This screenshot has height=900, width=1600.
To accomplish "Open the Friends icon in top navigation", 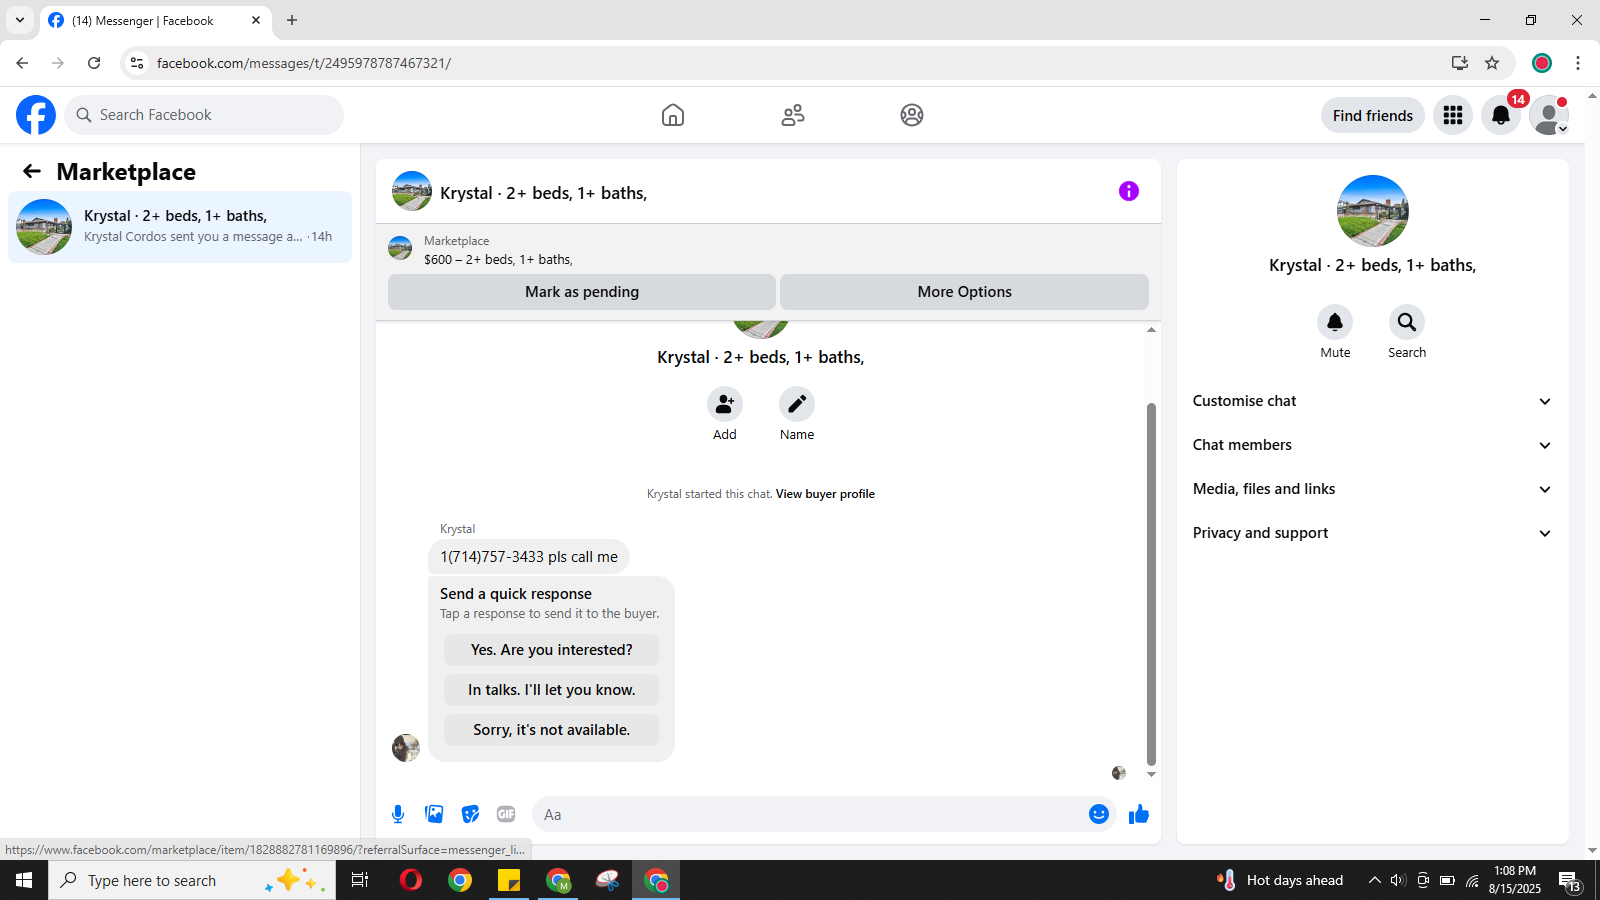I will [x=793, y=115].
